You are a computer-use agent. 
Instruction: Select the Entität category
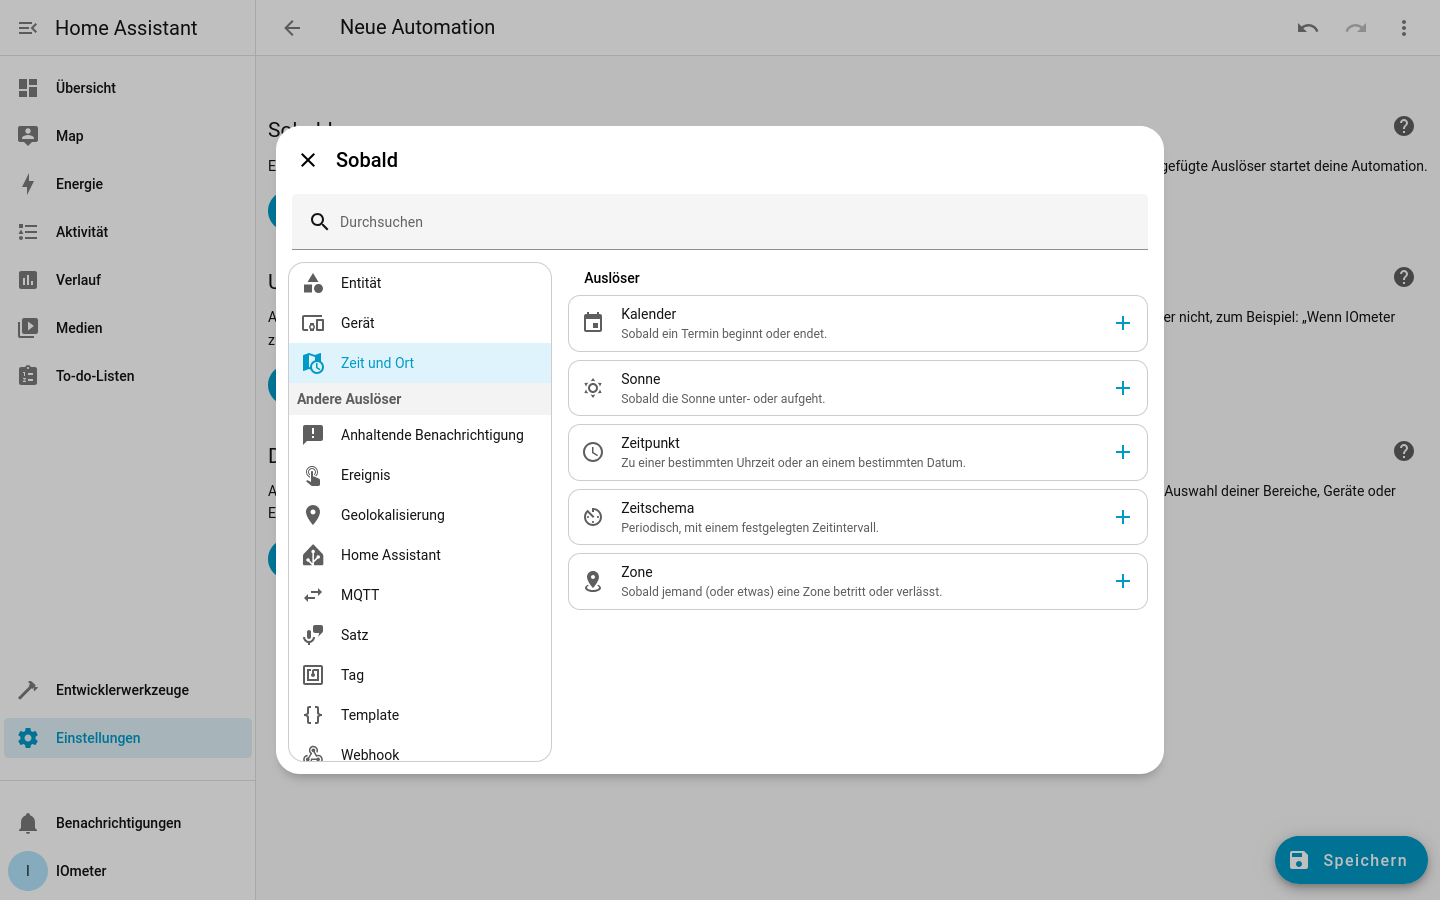tap(420, 283)
